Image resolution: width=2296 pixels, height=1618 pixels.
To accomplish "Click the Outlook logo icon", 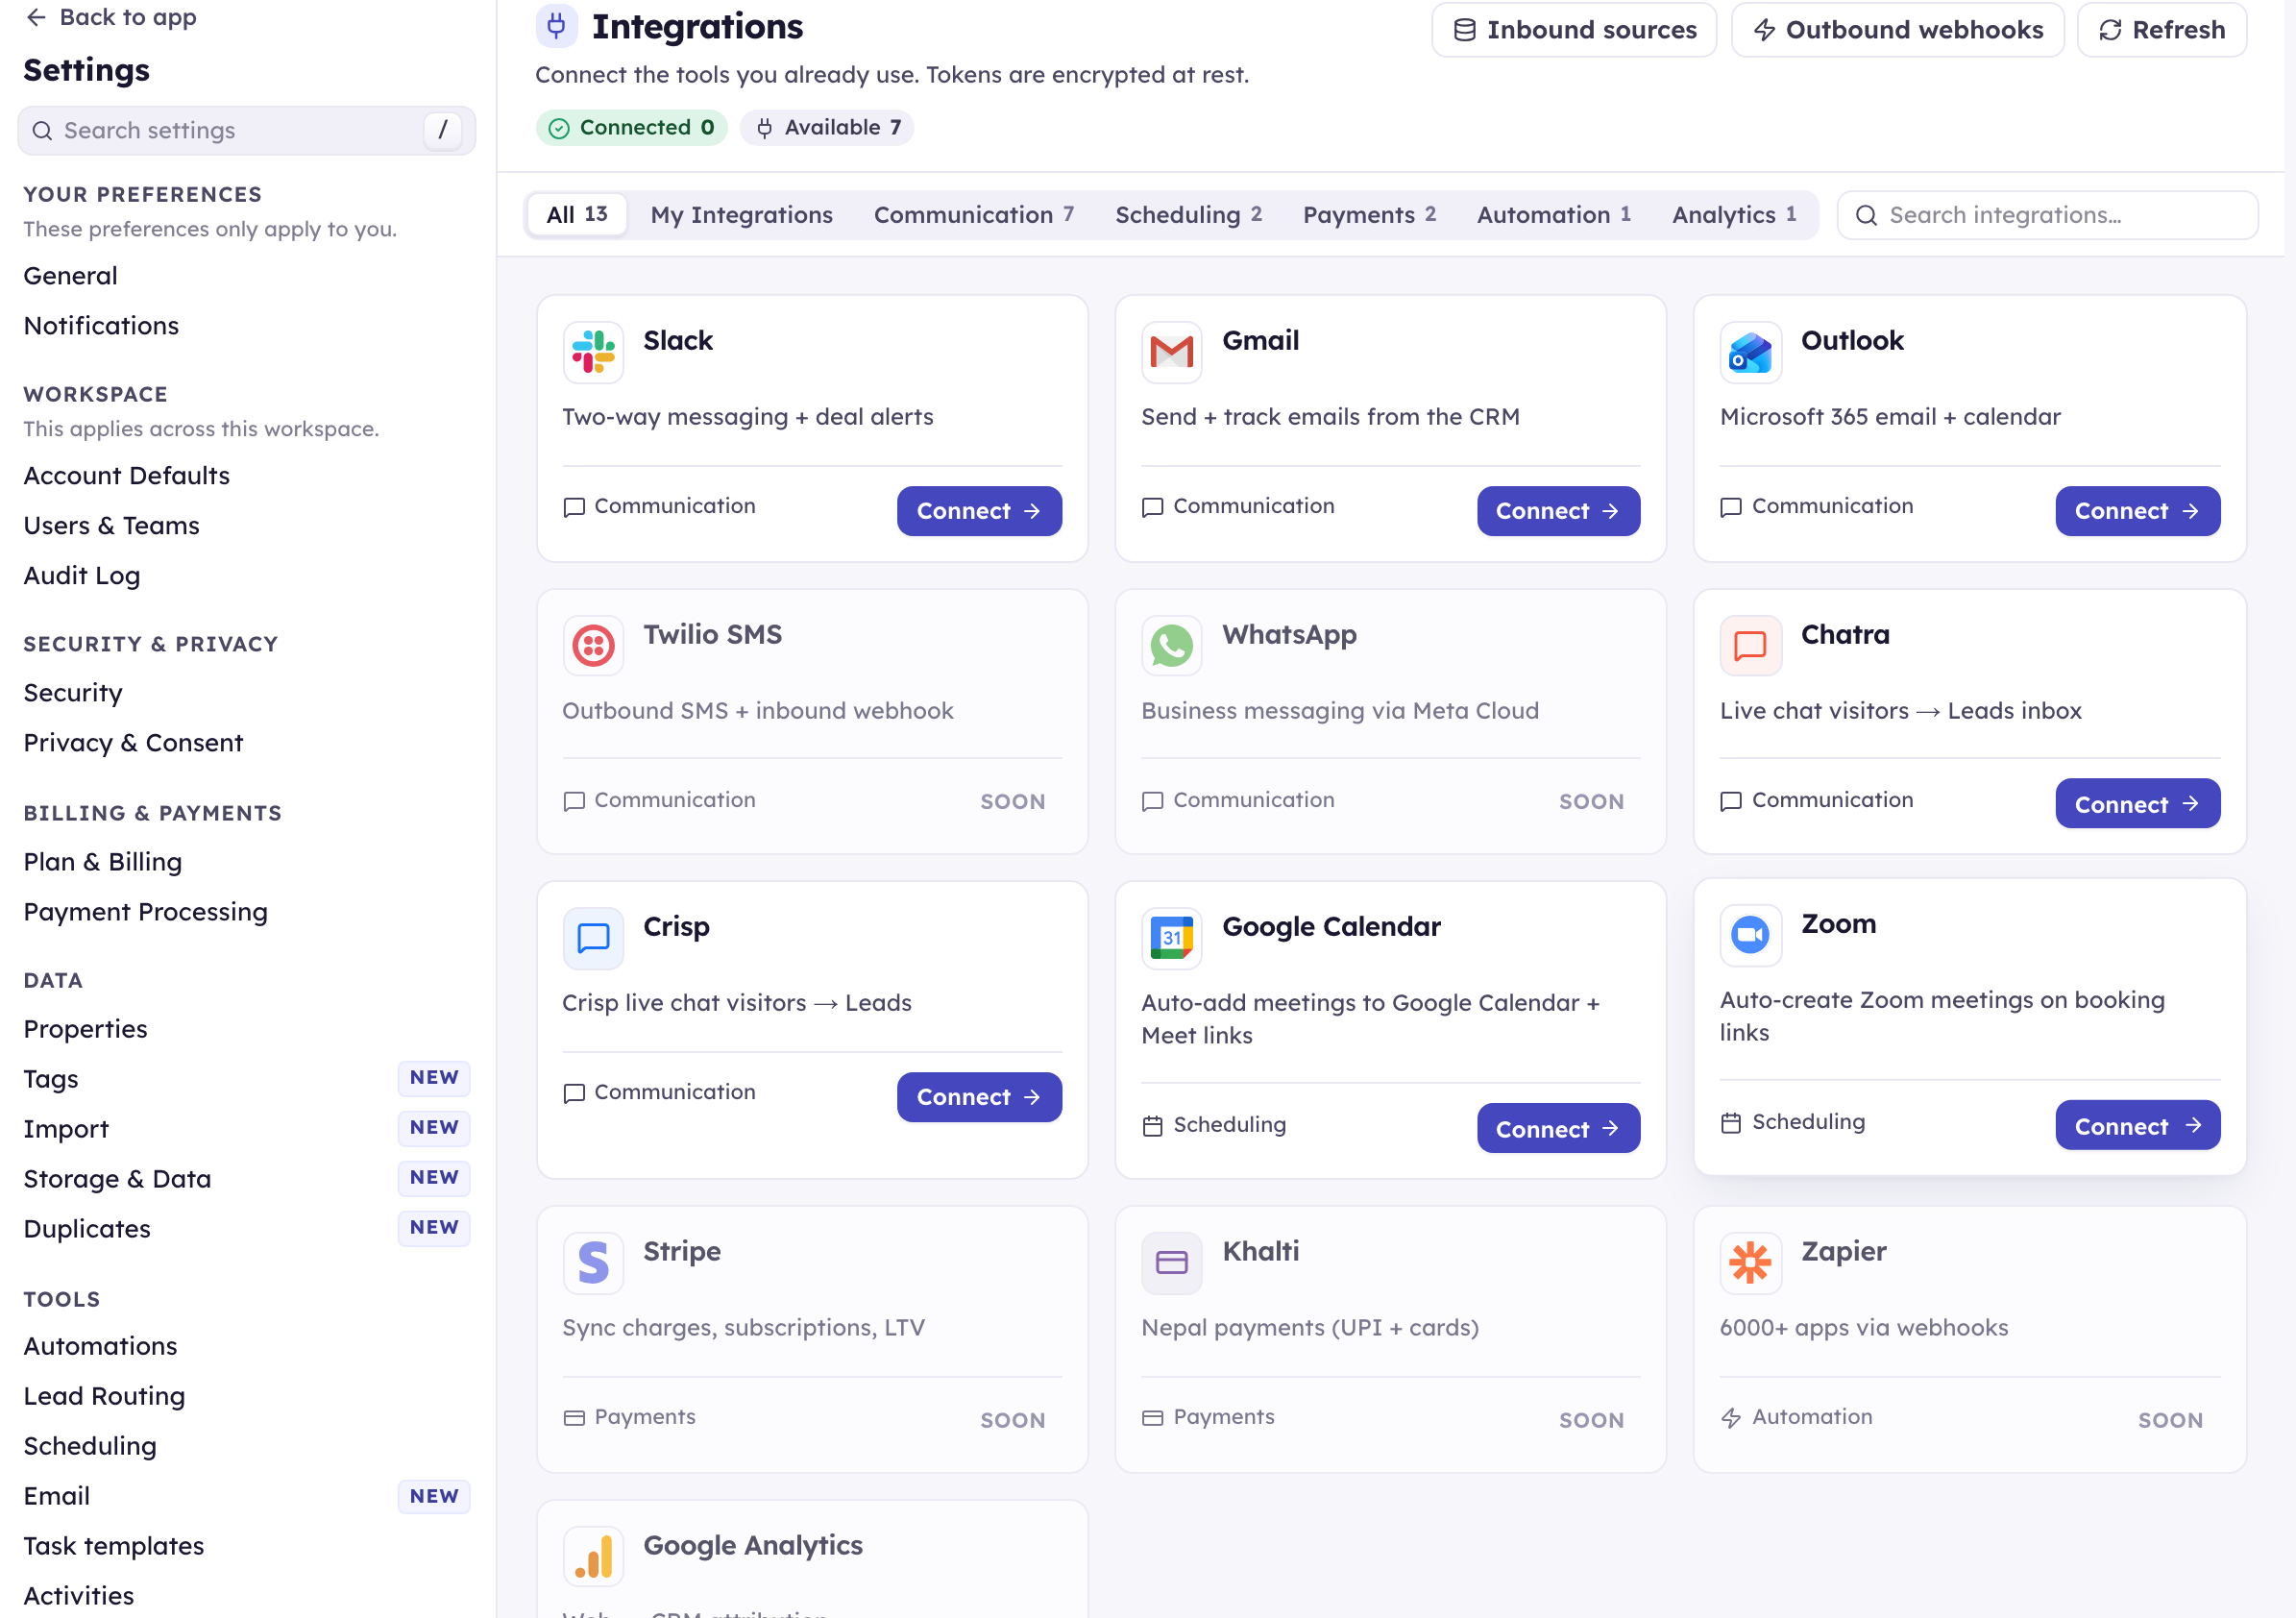I will point(1750,352).
